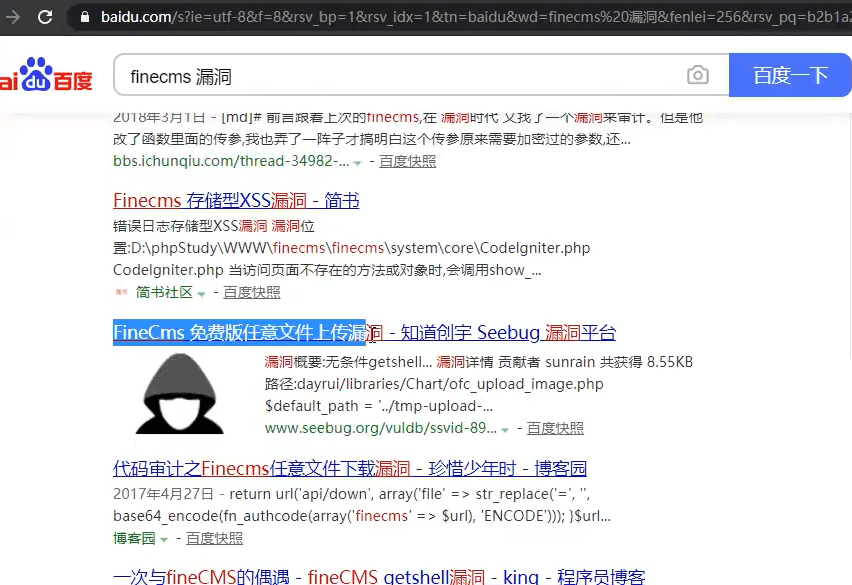Expand the arrow next to 简书社区
Screen dimensions: 852x585
(201, 294)
